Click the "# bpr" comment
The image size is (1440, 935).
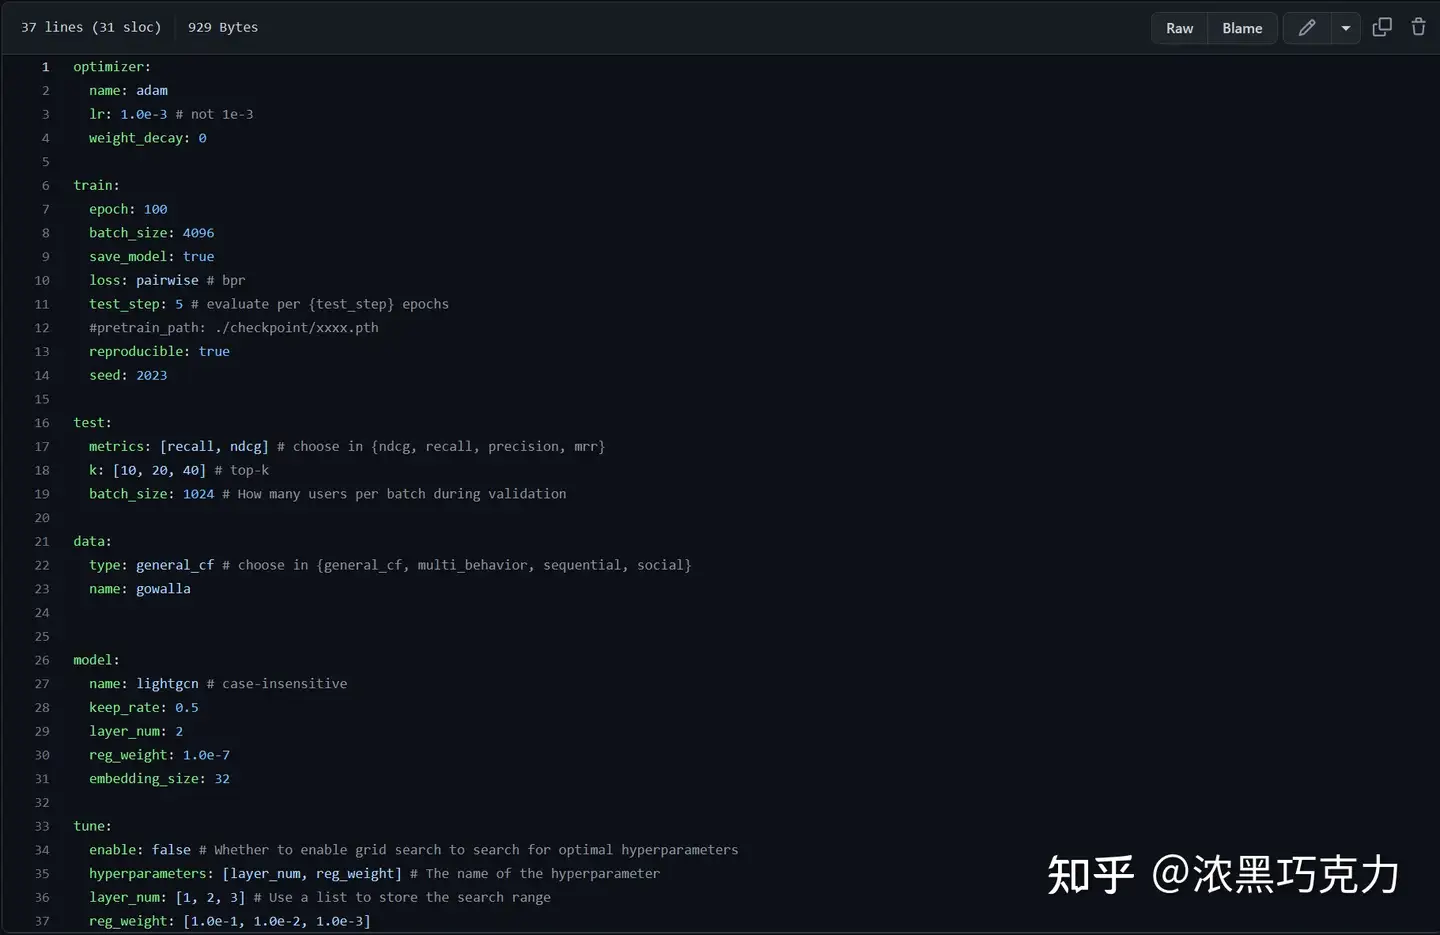[x=226, y=280]
